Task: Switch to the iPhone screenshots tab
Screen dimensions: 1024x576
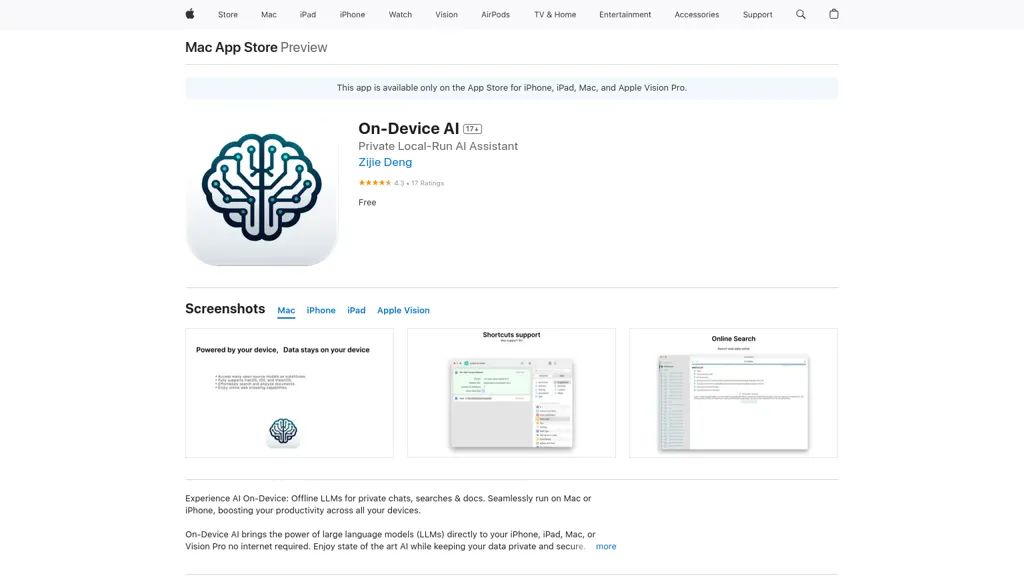Action: pyautogui.click(x=321, y=310)
